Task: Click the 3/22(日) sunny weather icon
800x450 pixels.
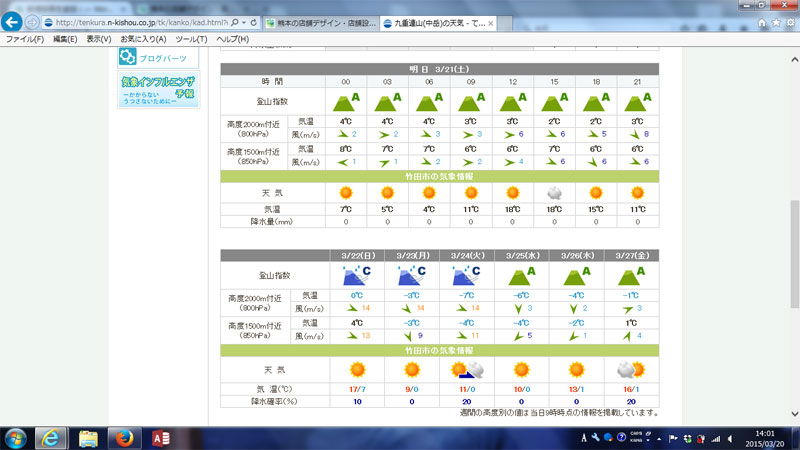Action: (357, 369)
